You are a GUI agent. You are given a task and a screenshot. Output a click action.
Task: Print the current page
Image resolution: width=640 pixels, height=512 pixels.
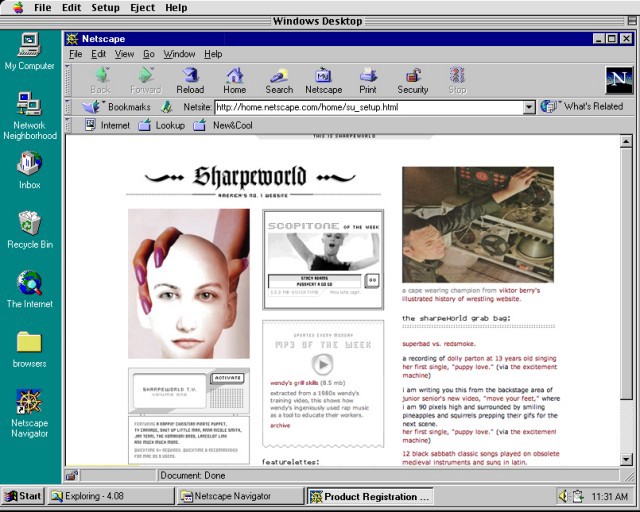point(368,81)
